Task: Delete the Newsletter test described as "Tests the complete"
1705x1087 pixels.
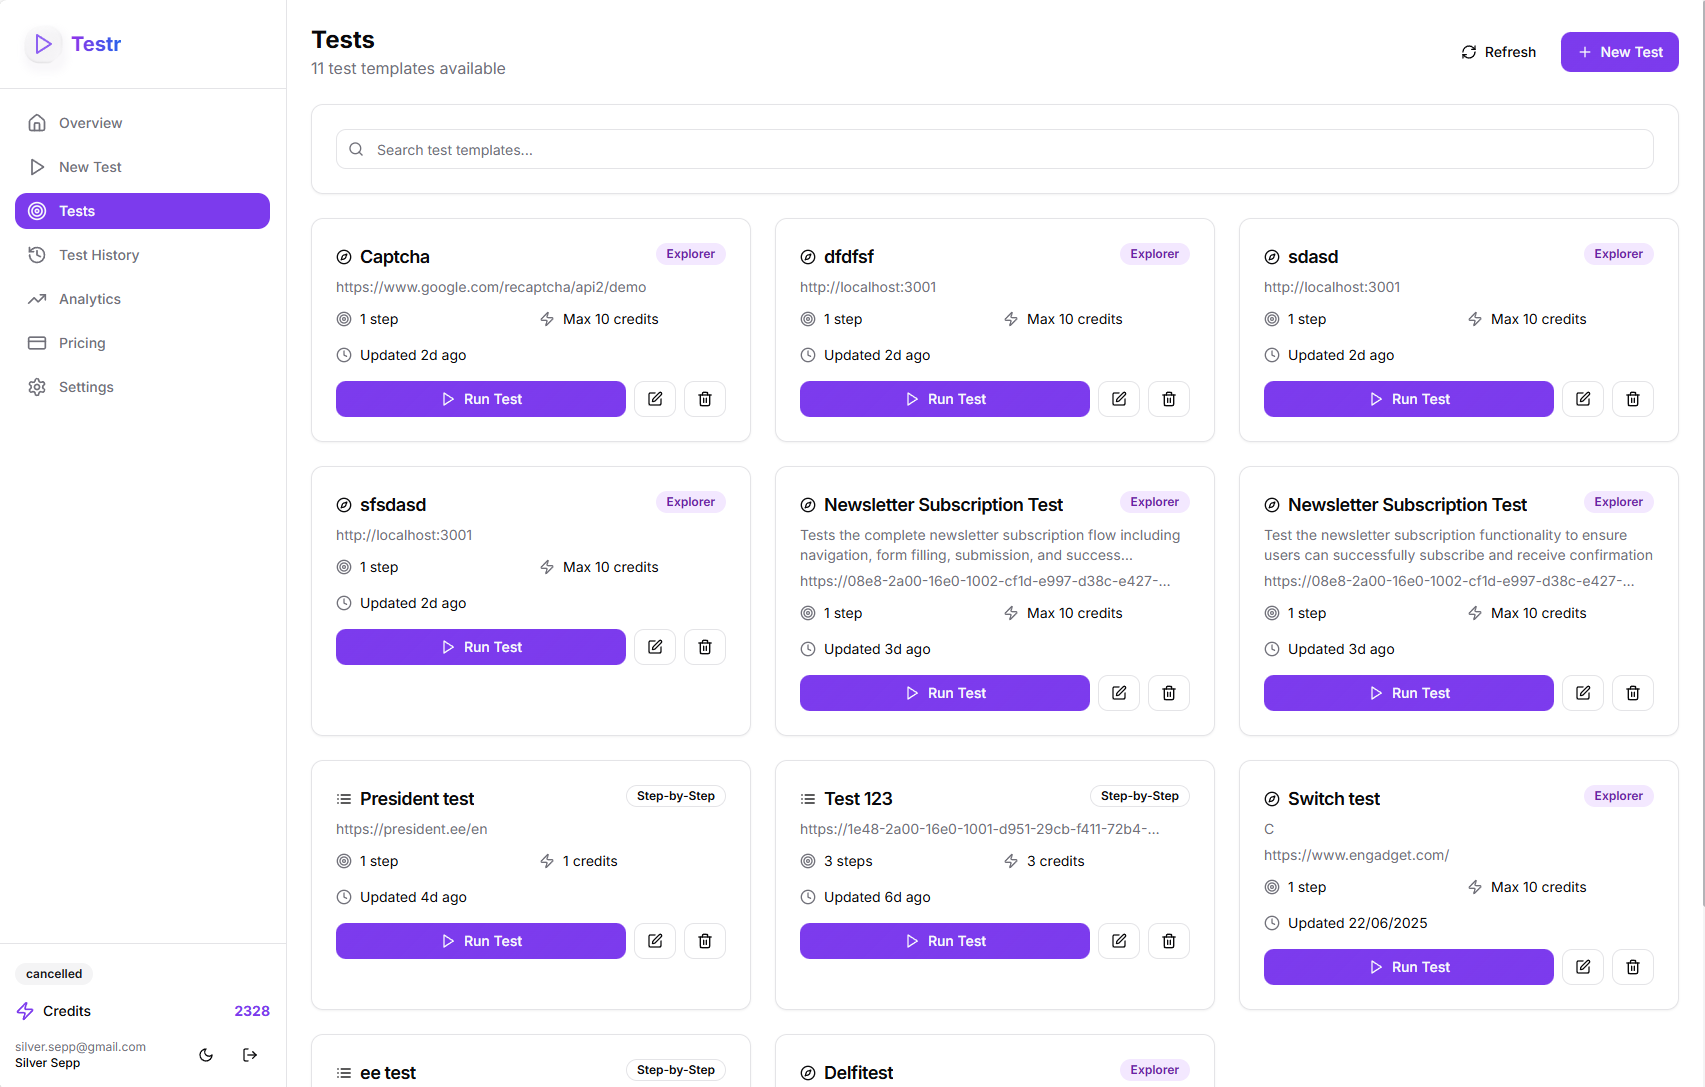Action: click(1169, 693)
